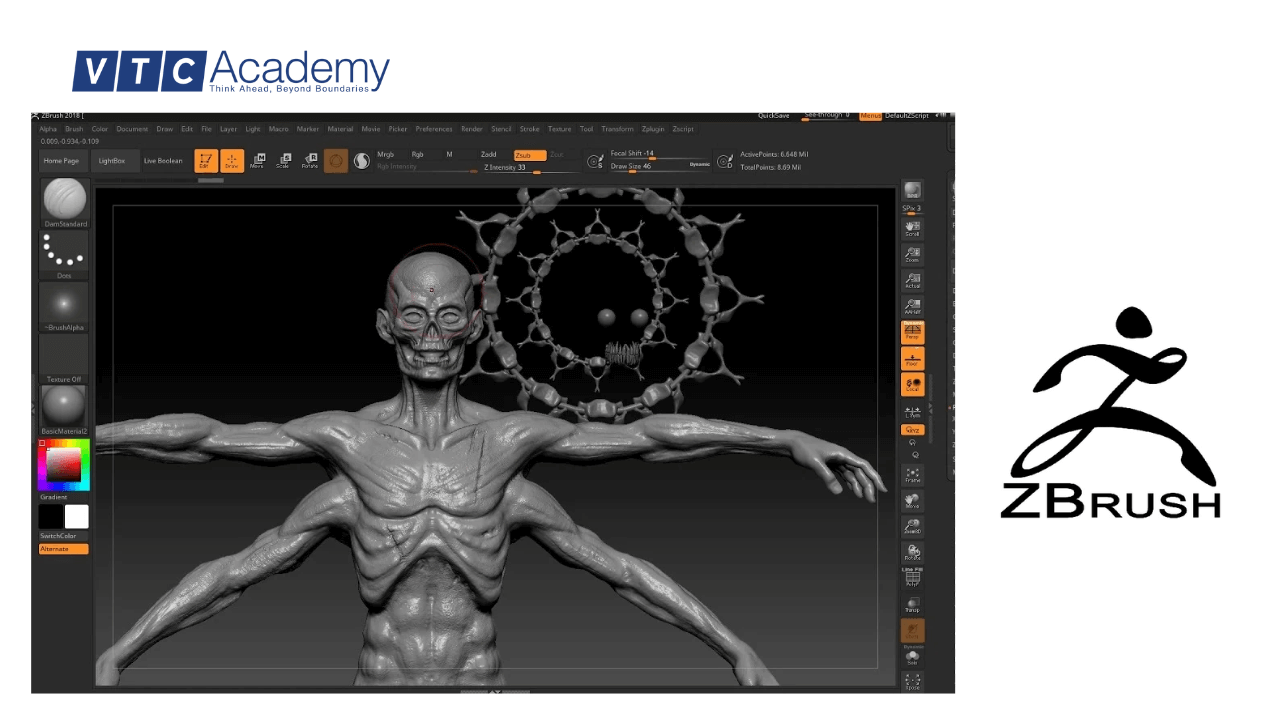
Task: Open the Texture Off selector
Action: tap(65, 359)
